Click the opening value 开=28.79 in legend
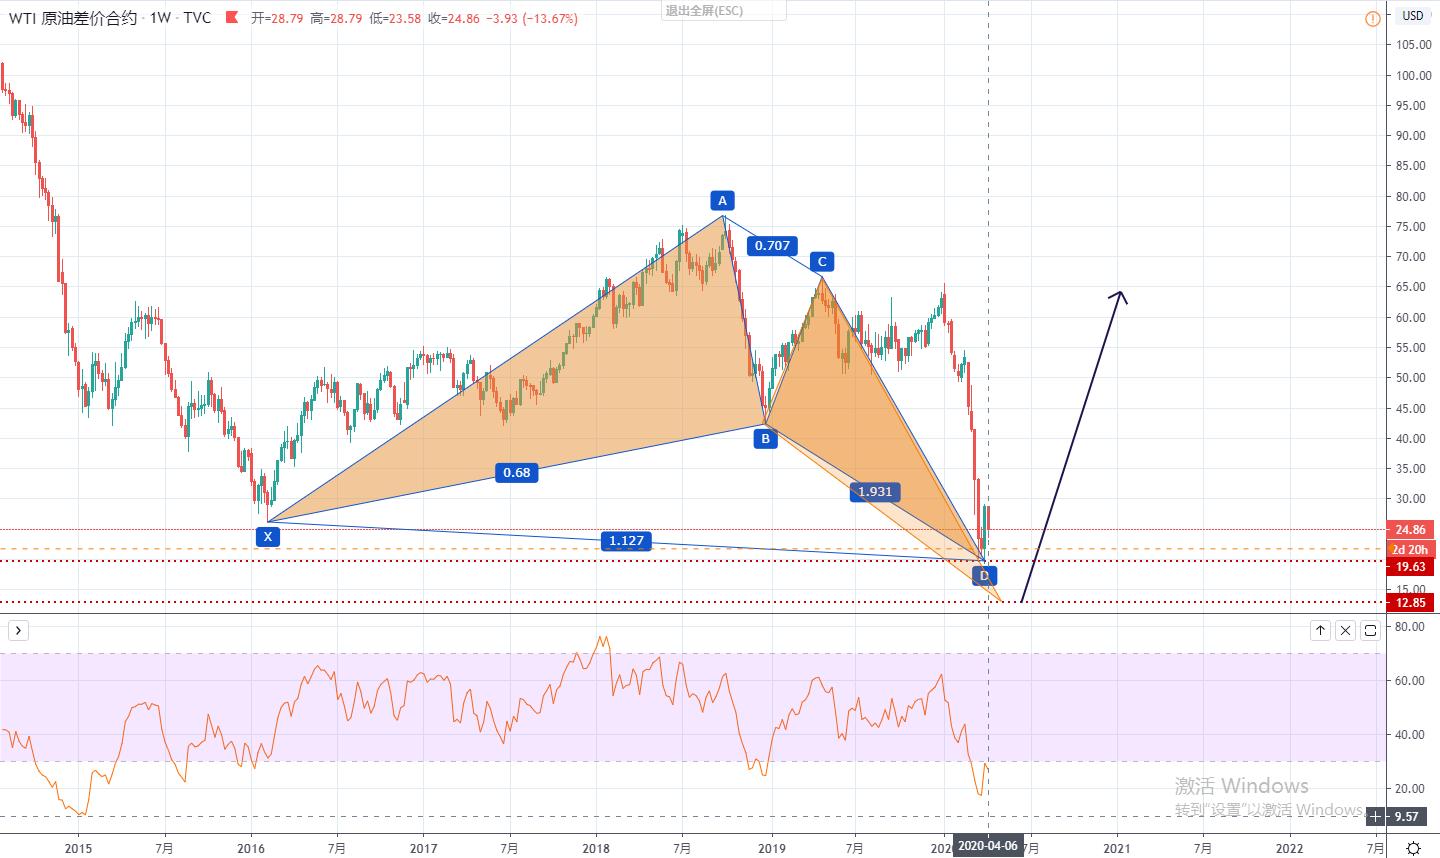 tap(277, 18)
